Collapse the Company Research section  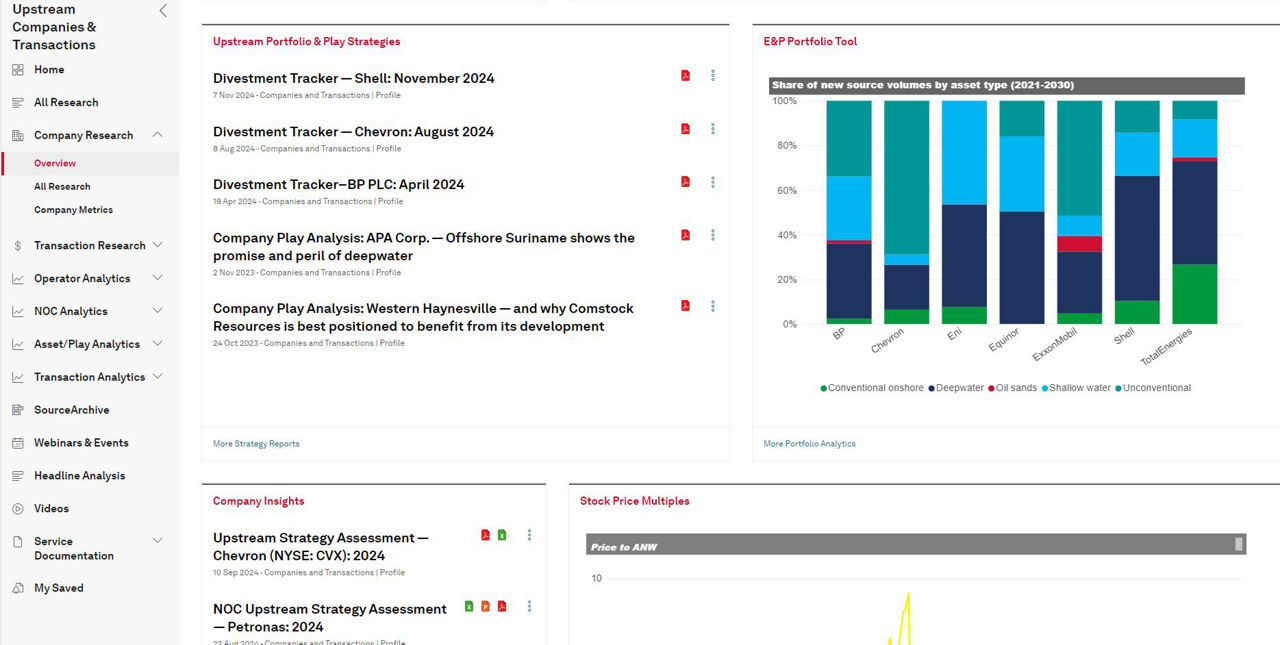(x=157, y=135)
